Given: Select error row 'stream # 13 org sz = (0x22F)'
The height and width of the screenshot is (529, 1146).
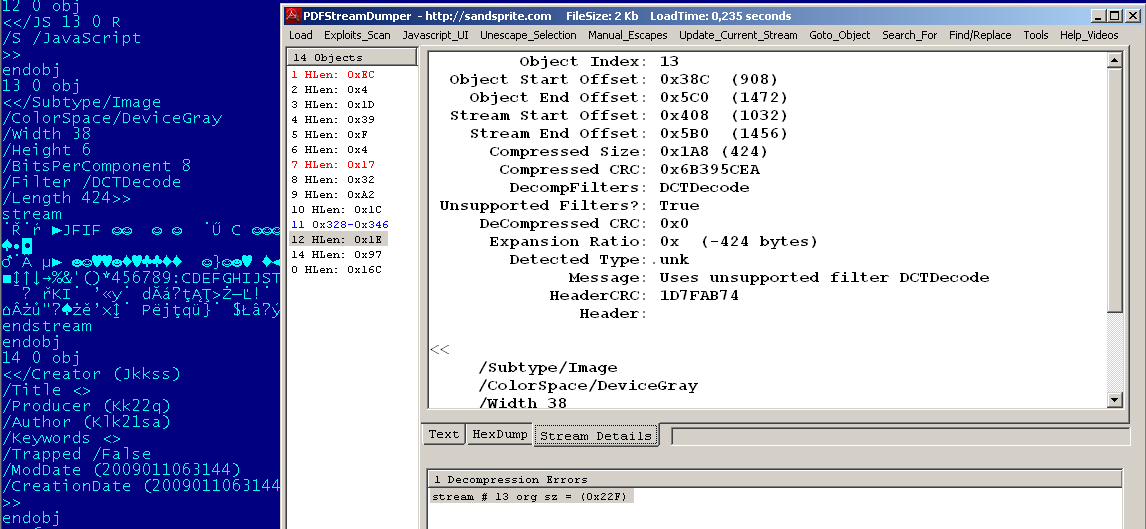Looking at the screenshot, I should [533, 497].
